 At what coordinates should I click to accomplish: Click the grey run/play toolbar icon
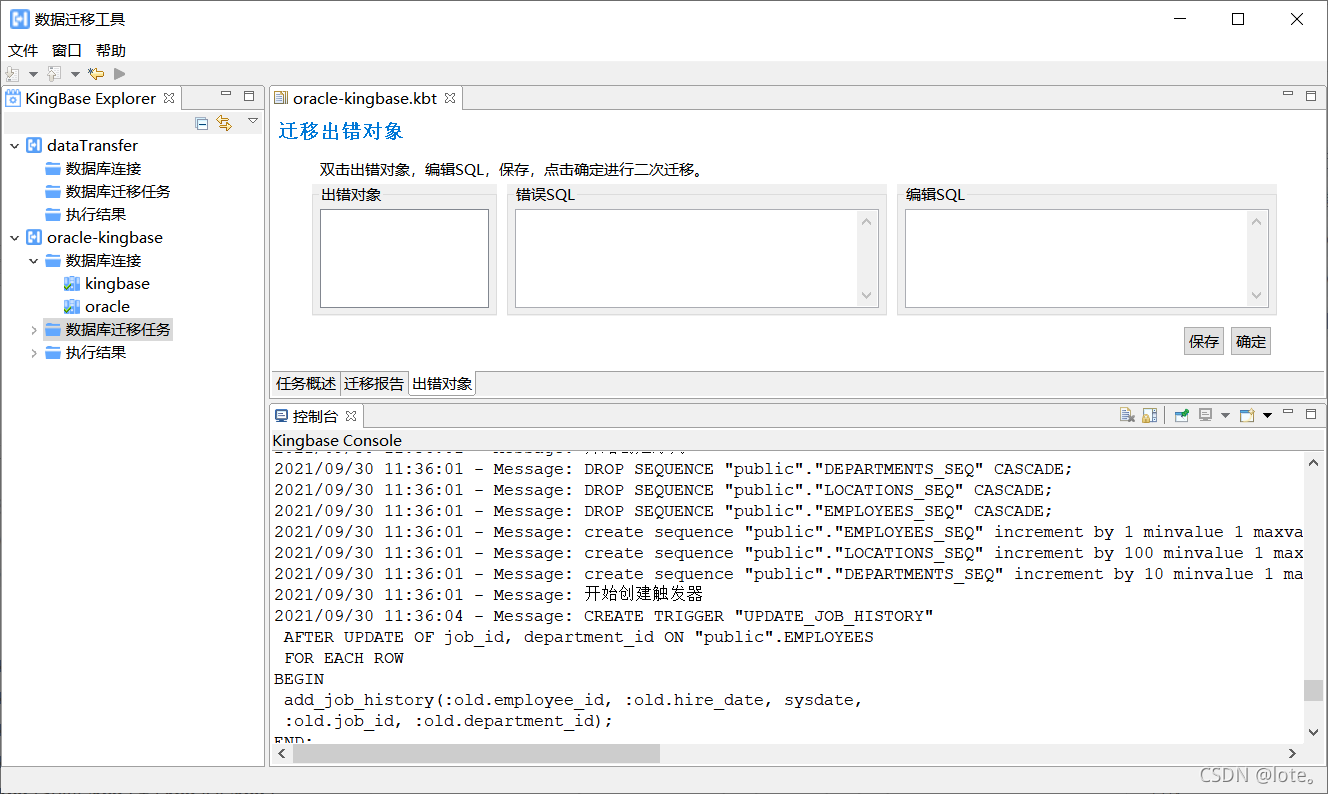point(120,74)
